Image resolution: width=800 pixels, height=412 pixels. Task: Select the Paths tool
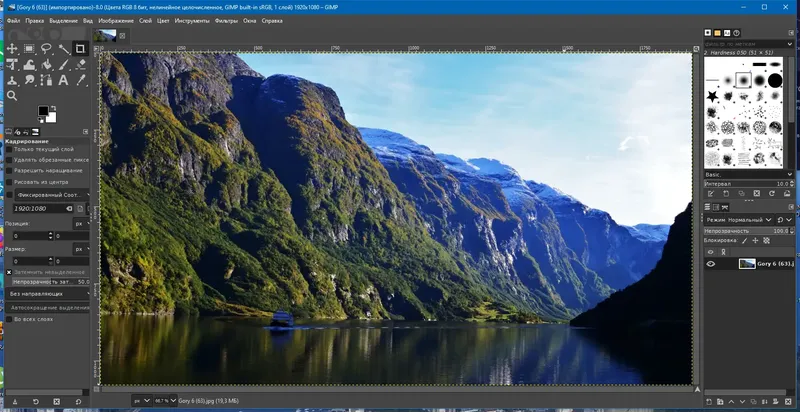(x=46, y=80)
